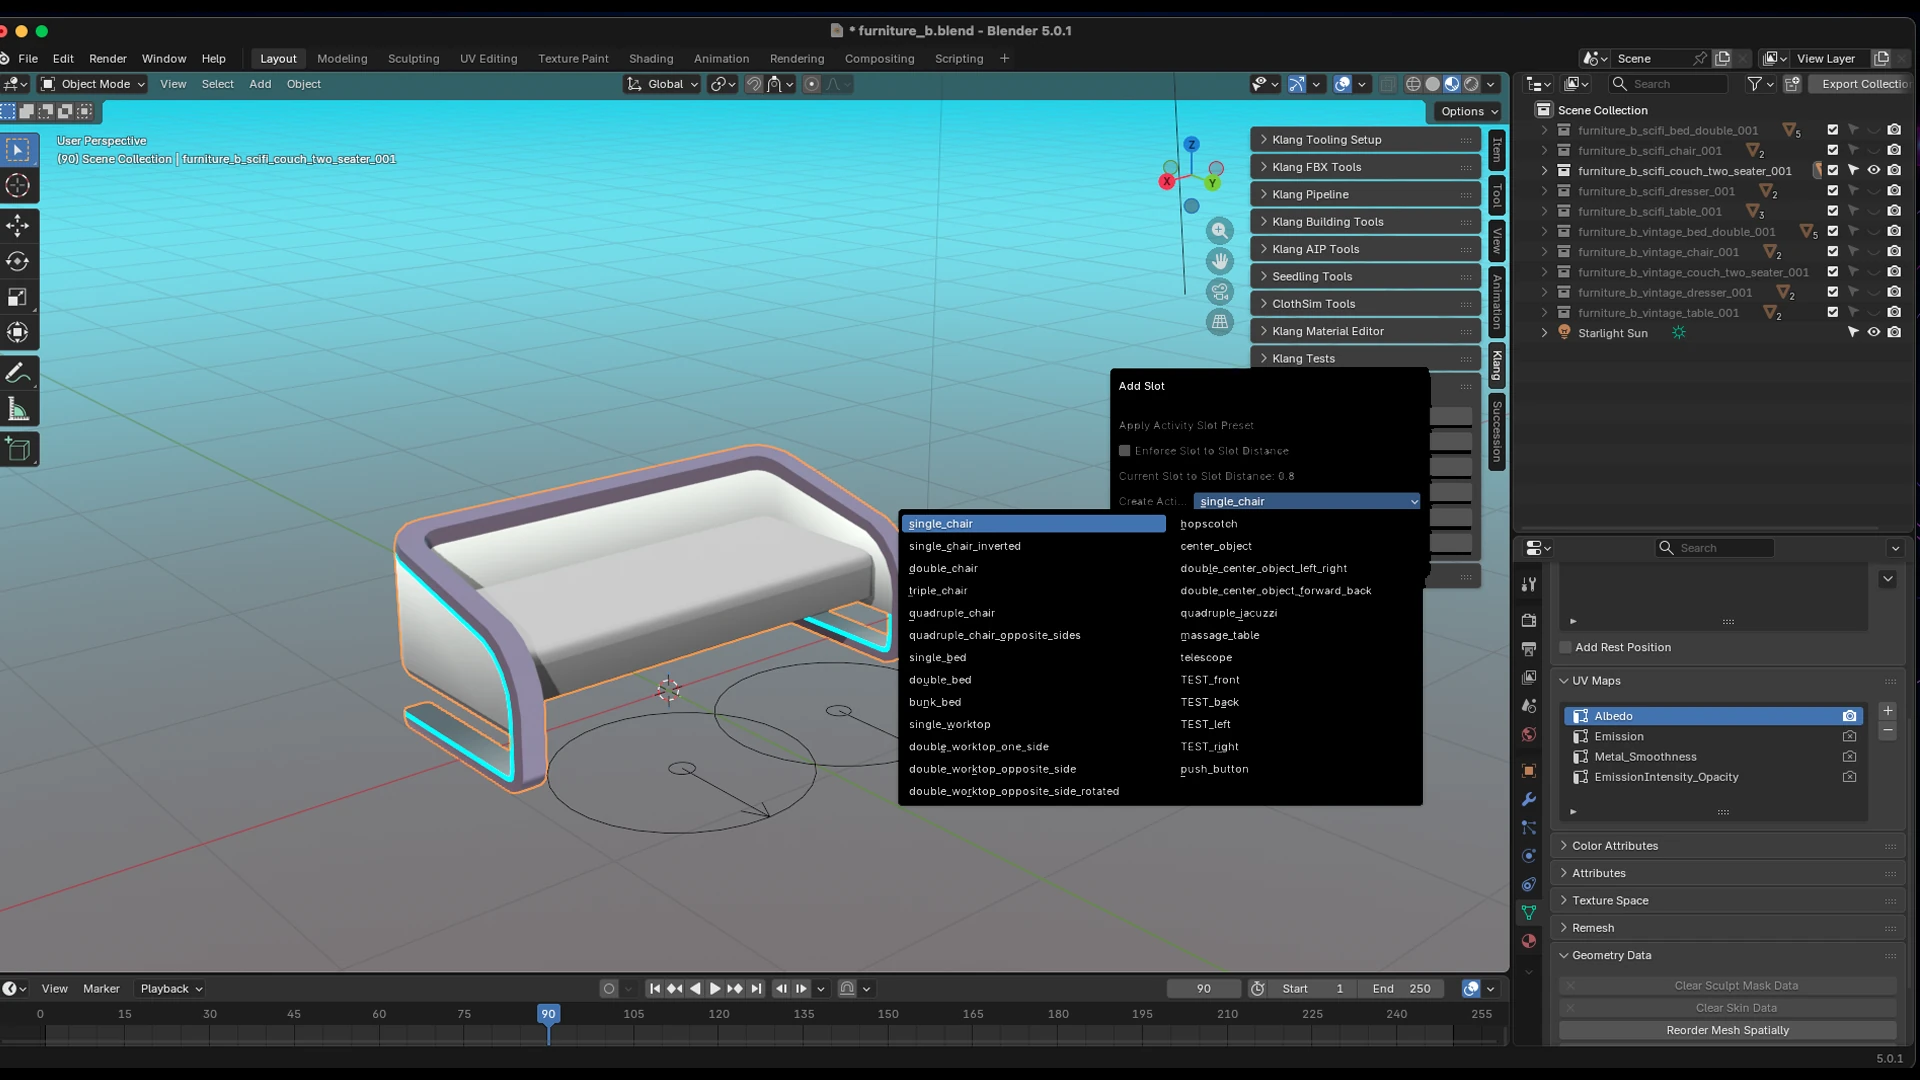Disable render for furniture_b_vintage_table_001
The height and width of the screenshot is (1080, 1920).
1894,313
